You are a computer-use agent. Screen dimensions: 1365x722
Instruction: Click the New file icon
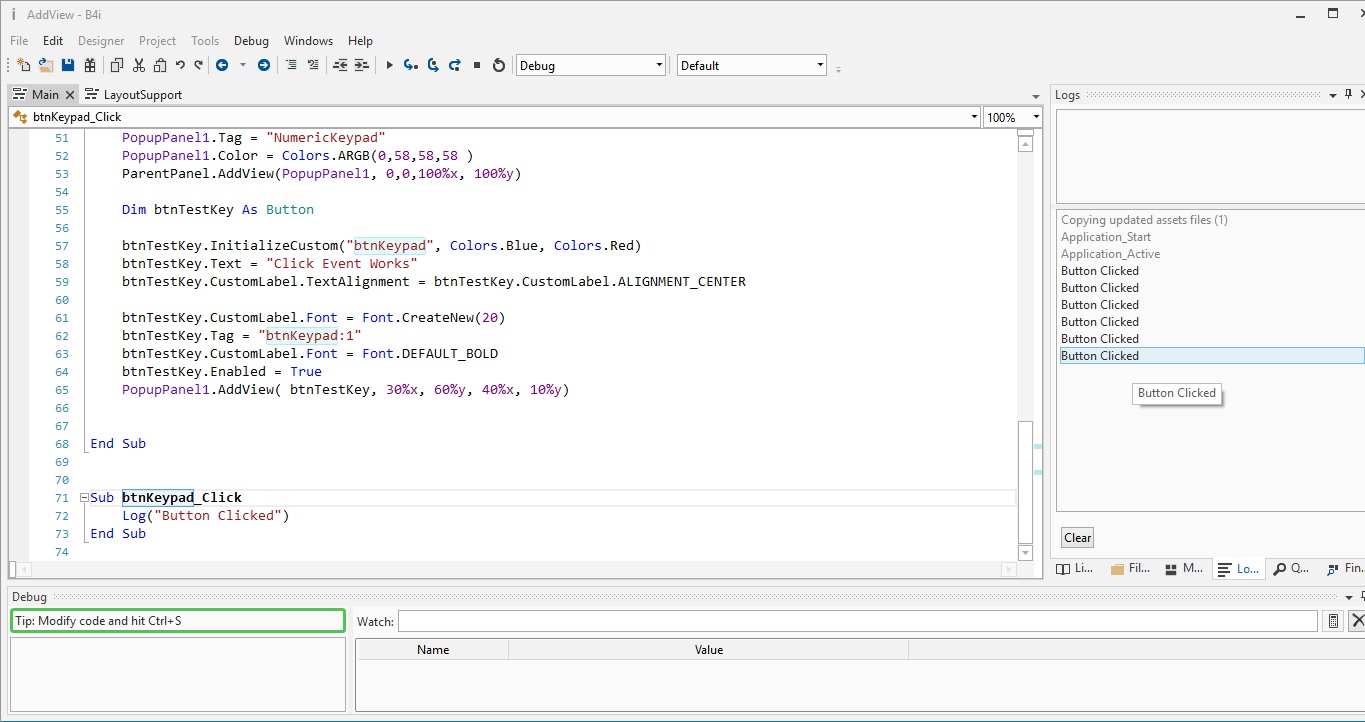point(22,65)
